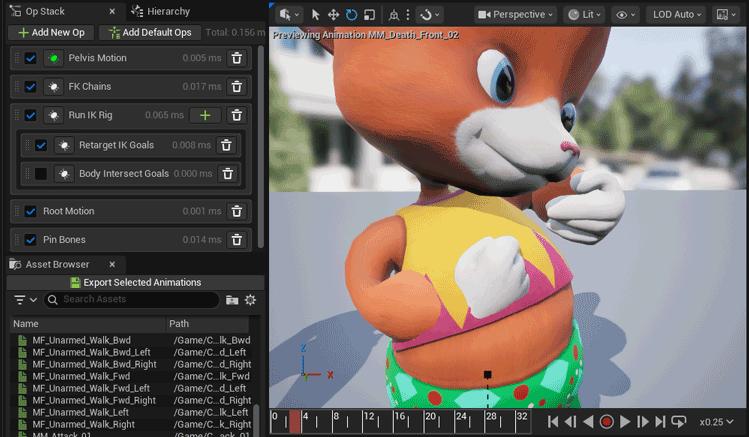Select the rotate transform tool

coord(351,15)
